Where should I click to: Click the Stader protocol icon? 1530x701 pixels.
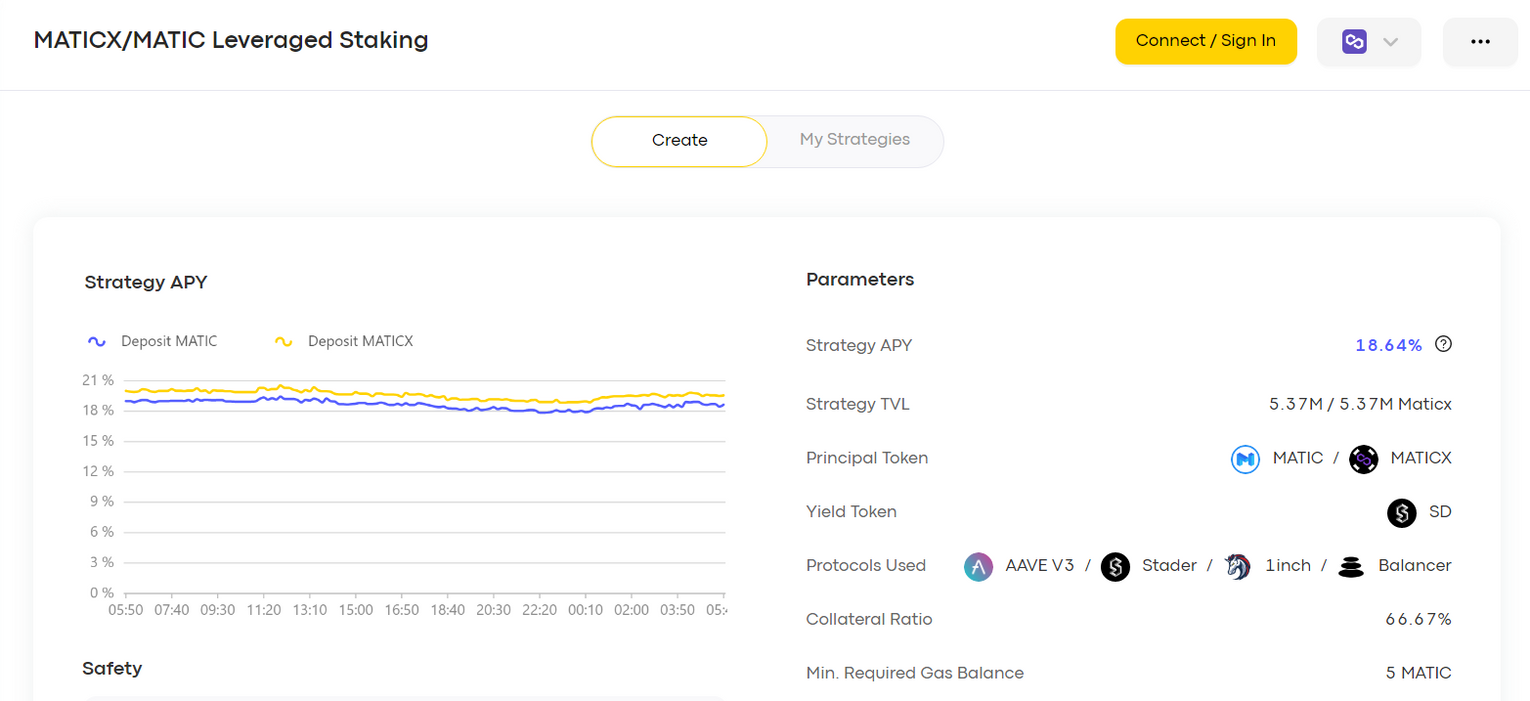(1115, 567)
